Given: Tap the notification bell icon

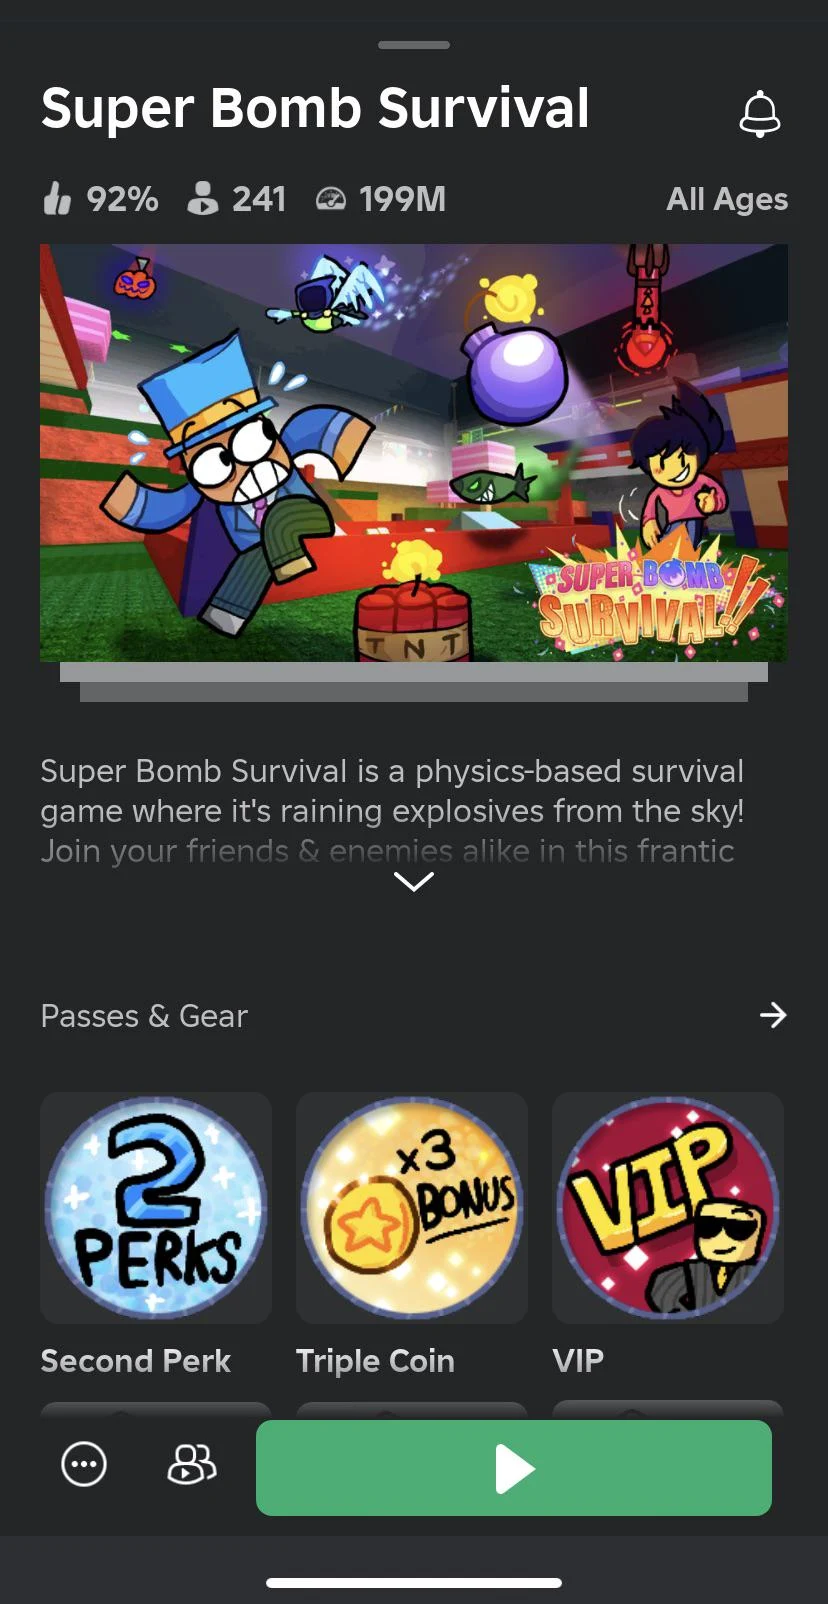Looking at the screenshot, I should click(x=759, y=114).
